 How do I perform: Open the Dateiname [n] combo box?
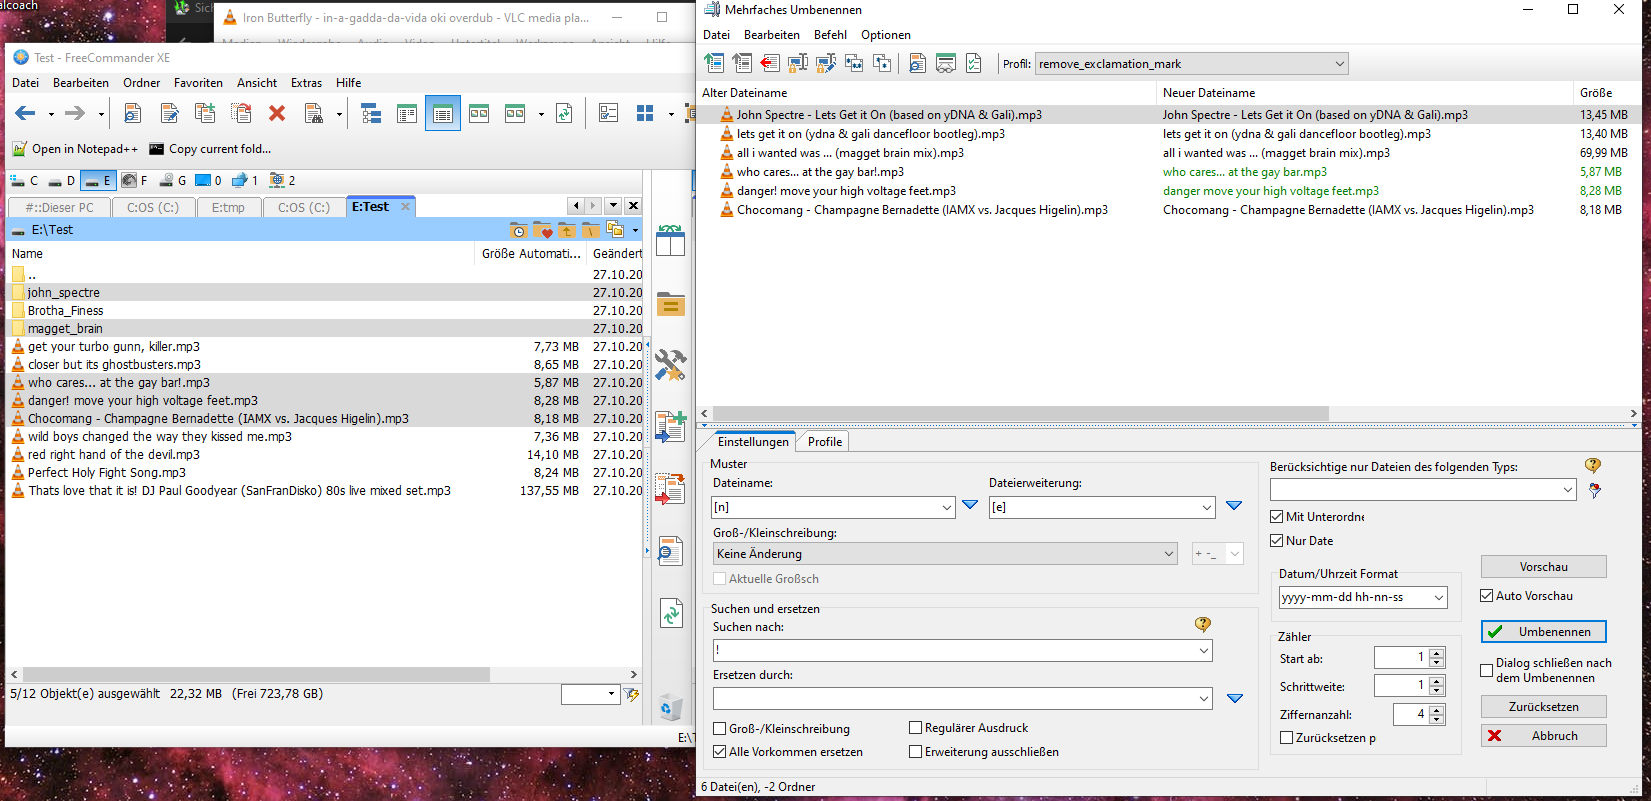(946, 508)
